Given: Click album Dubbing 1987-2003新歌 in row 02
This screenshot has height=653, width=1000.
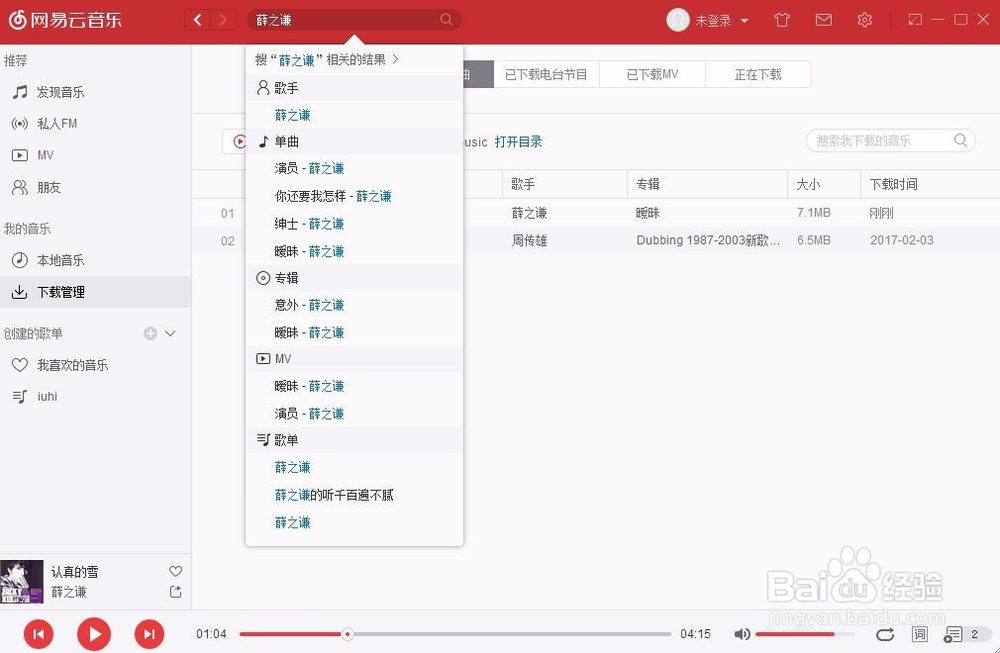Looking at the screenshot, I should click(708, 240).
